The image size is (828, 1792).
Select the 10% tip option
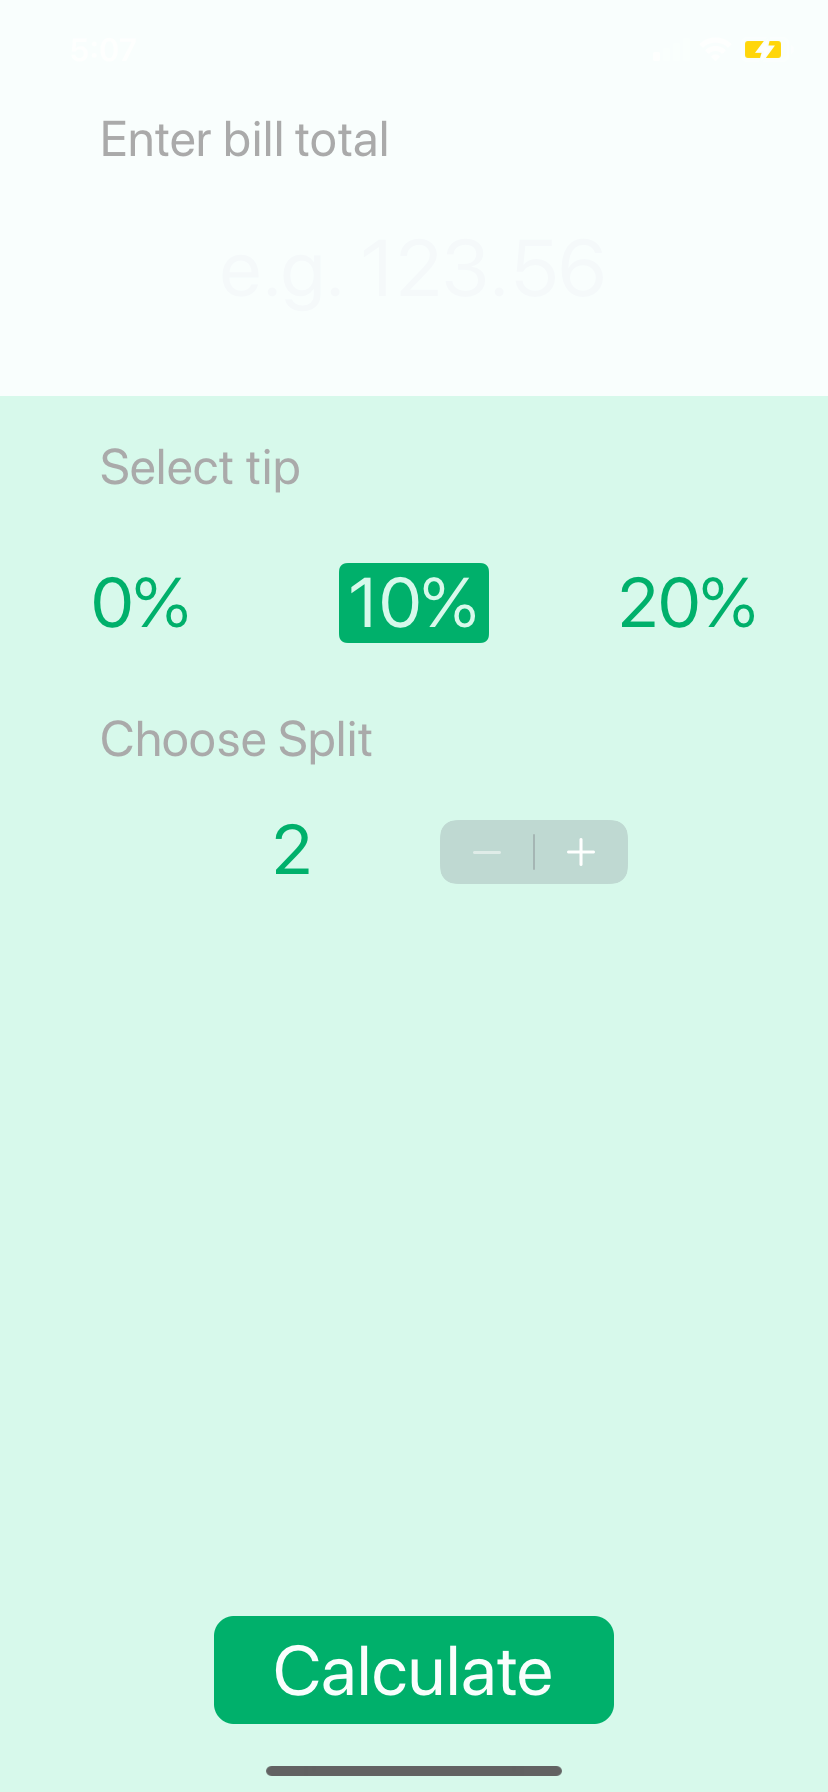pos(414,603)
